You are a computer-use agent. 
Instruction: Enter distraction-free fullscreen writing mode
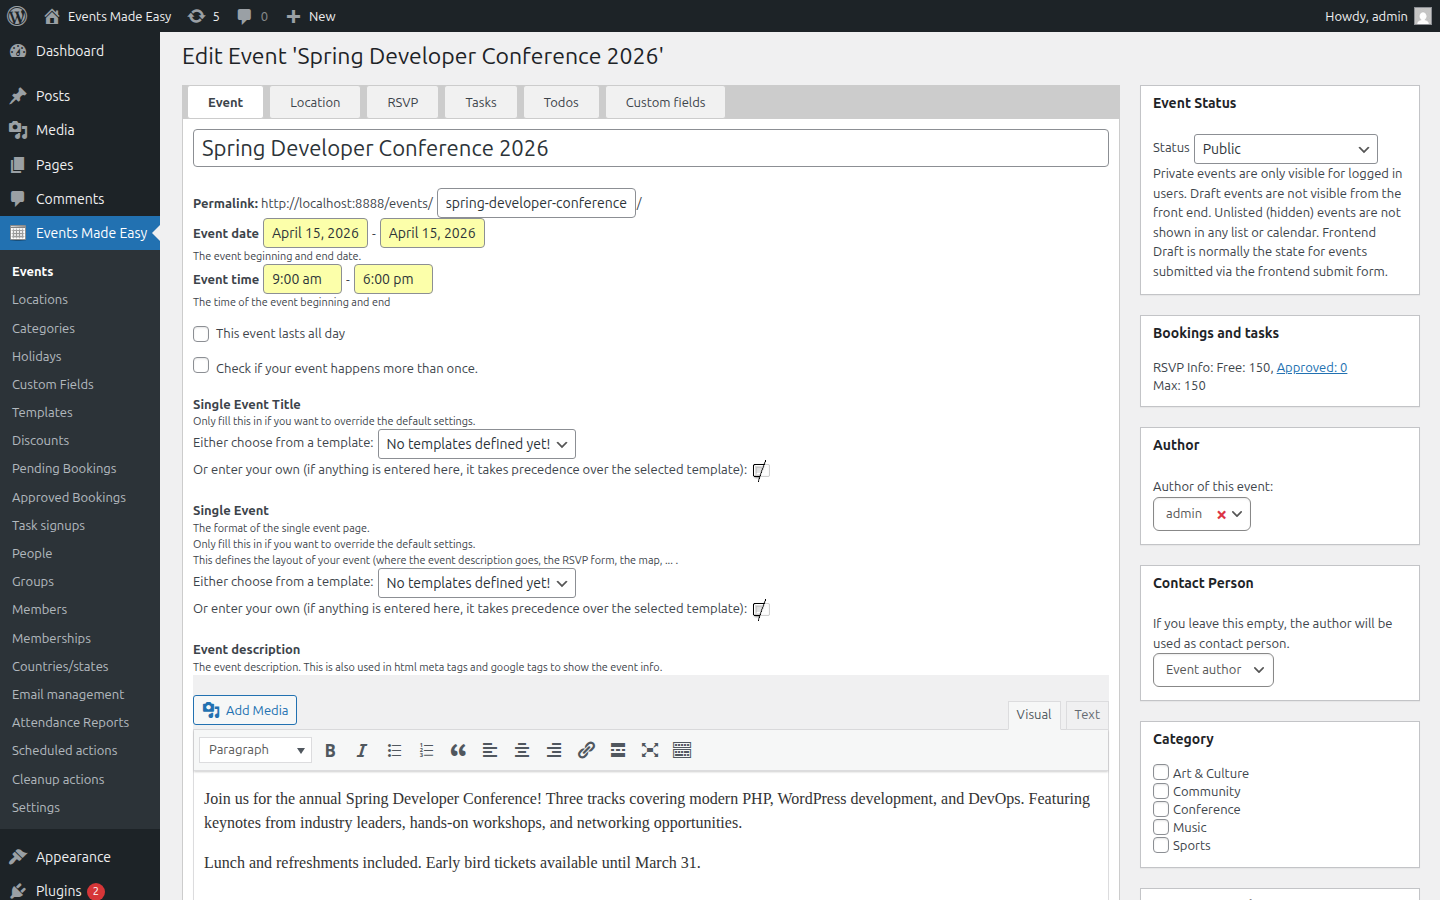coord(650,750)
